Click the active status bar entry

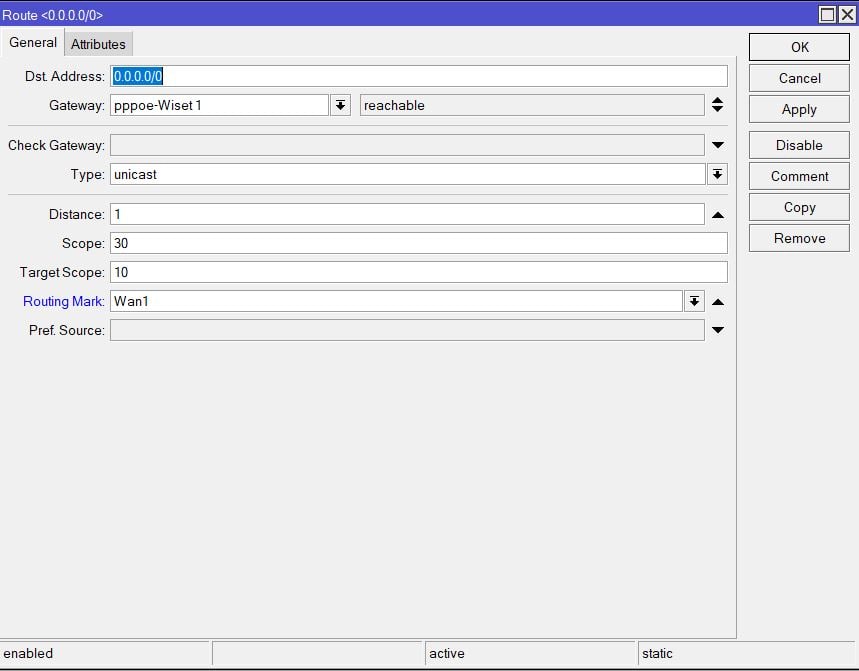(x=530, y=653)
